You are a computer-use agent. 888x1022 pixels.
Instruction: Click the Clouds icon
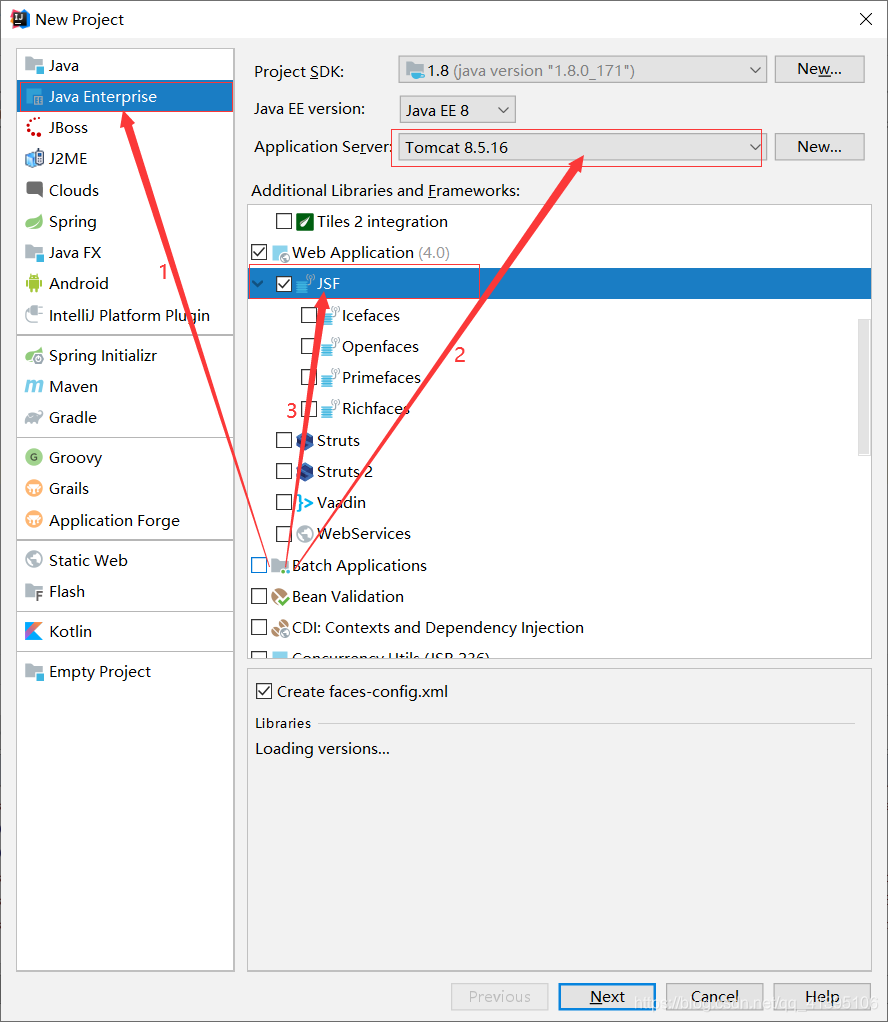click(34, 190)
